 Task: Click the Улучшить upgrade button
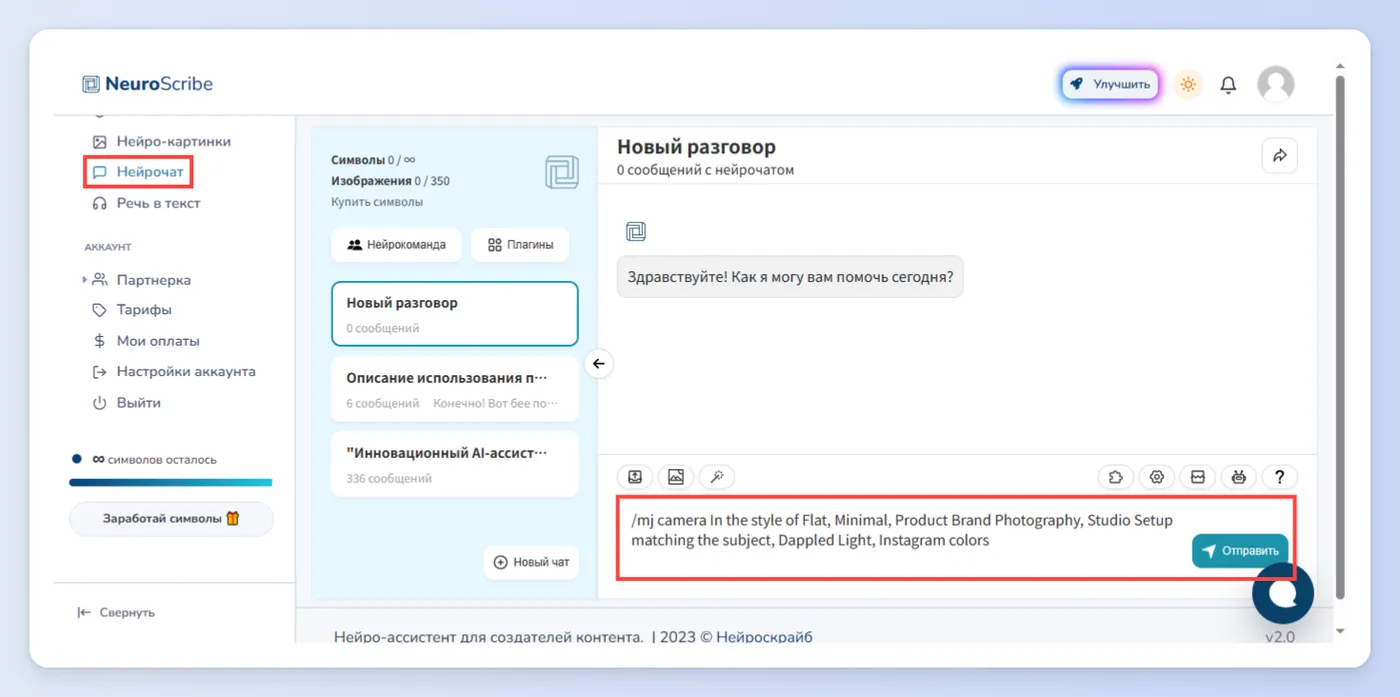coord(1110,85)
